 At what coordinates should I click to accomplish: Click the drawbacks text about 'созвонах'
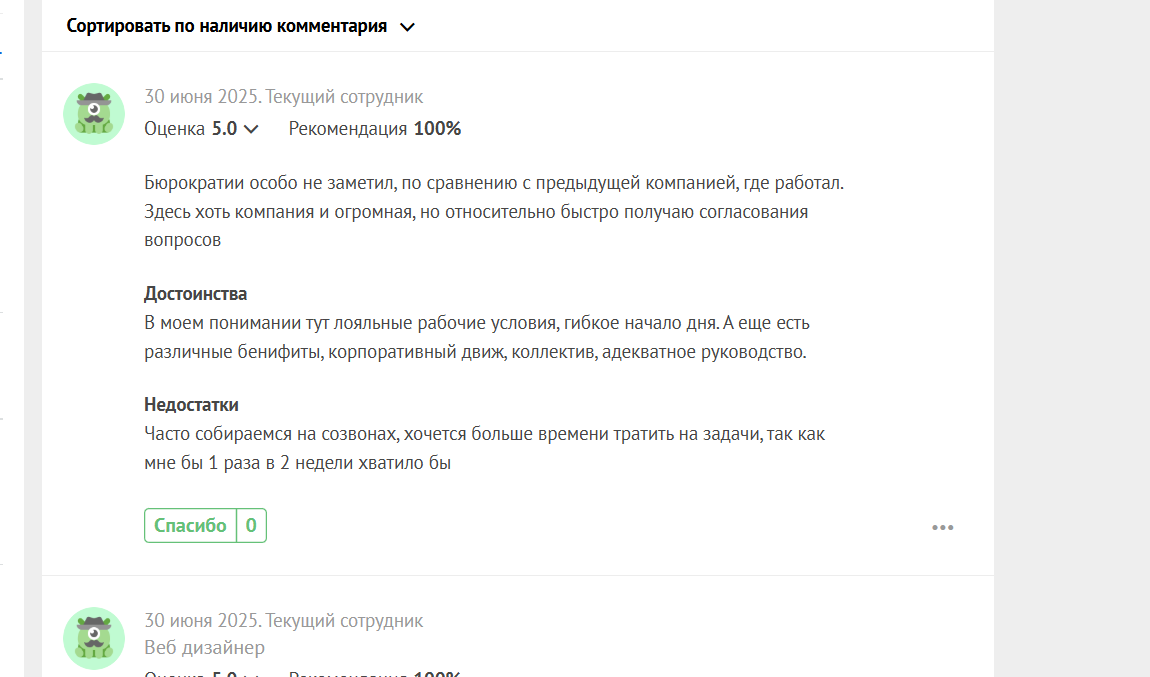pos(484,448)
